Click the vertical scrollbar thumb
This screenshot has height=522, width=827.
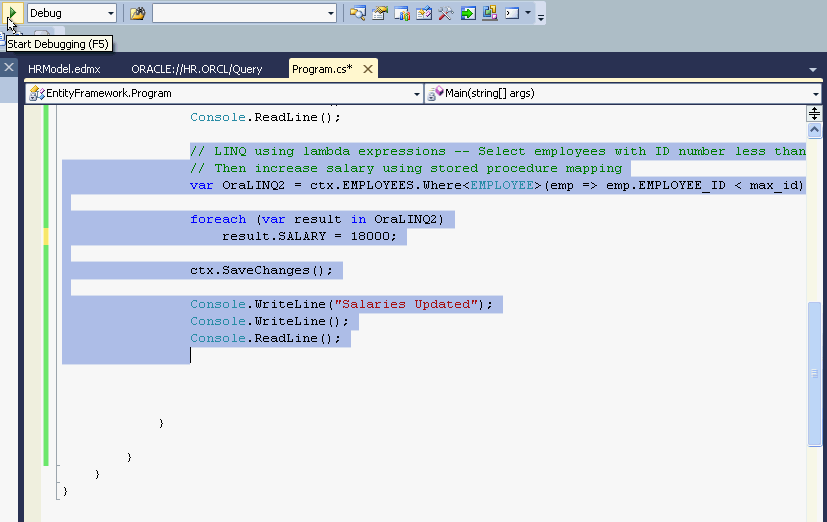[x=814, y=372]
